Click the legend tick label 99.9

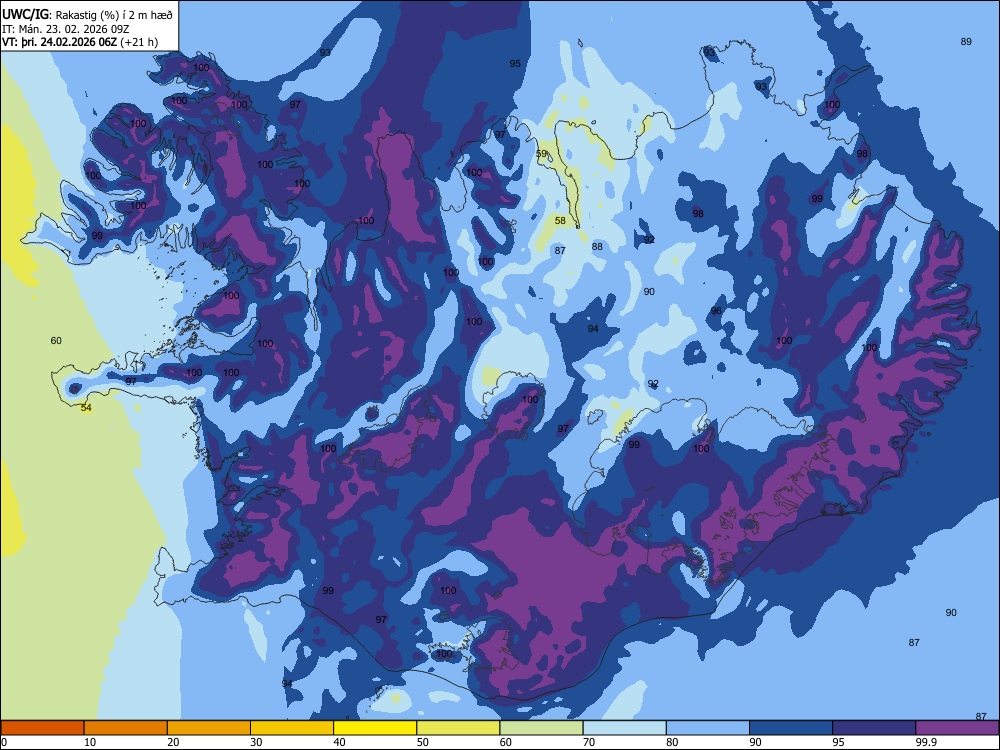coord(926,742)
